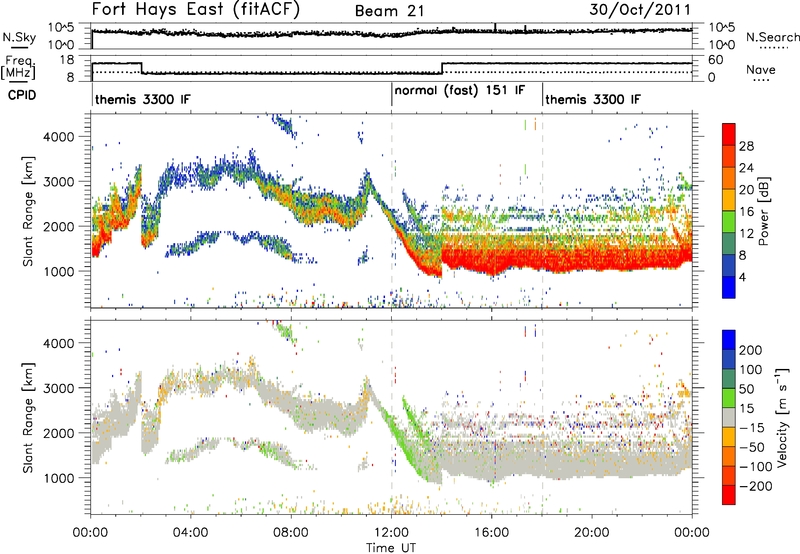
Task: Click the red top segment of the Power color bar
Action: click(x=729, y=134)
